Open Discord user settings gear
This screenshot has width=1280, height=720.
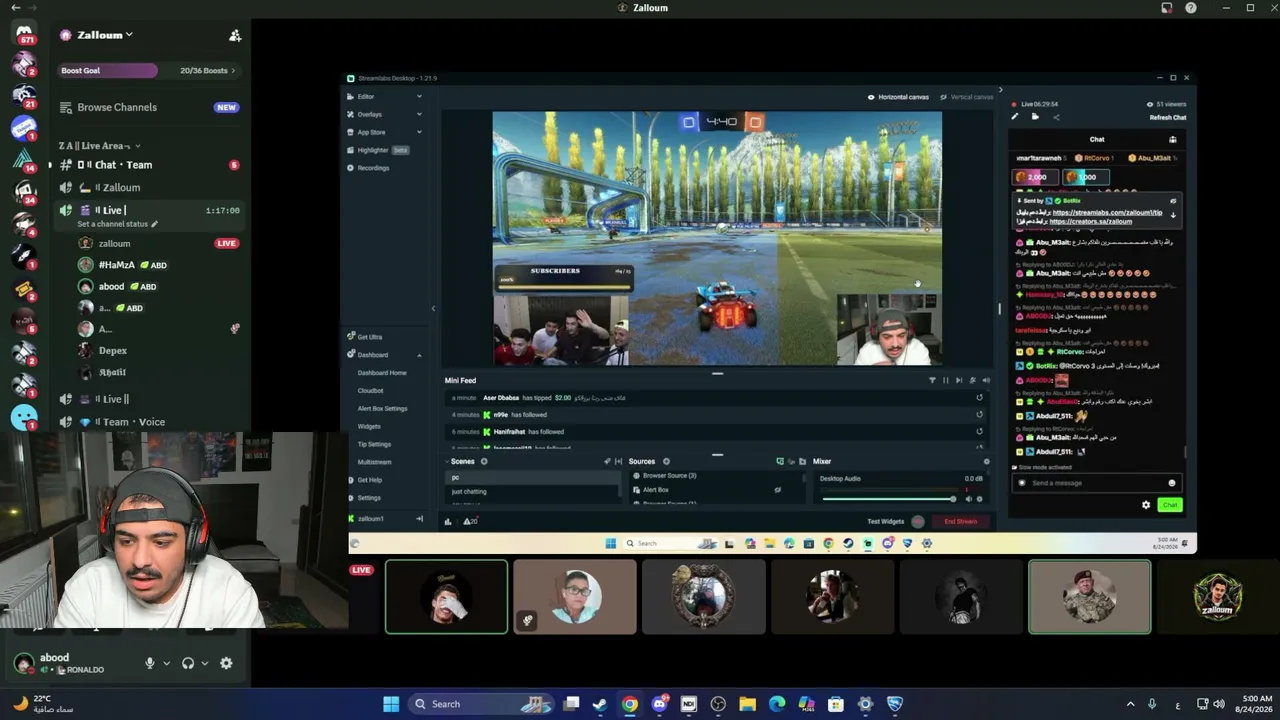(226, 663)
